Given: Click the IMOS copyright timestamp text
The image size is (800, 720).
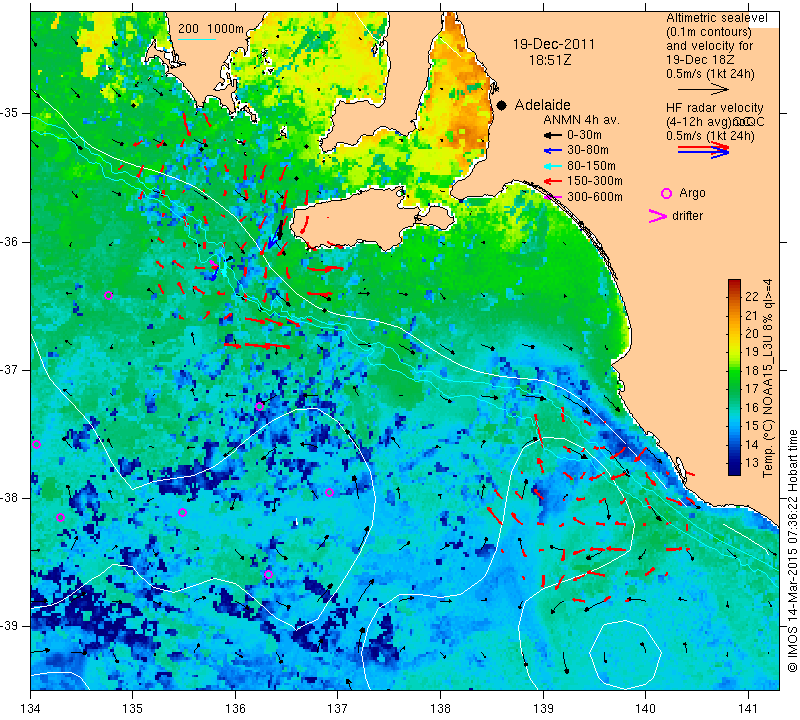Looking at the screenshot, I should coord(792,551).
